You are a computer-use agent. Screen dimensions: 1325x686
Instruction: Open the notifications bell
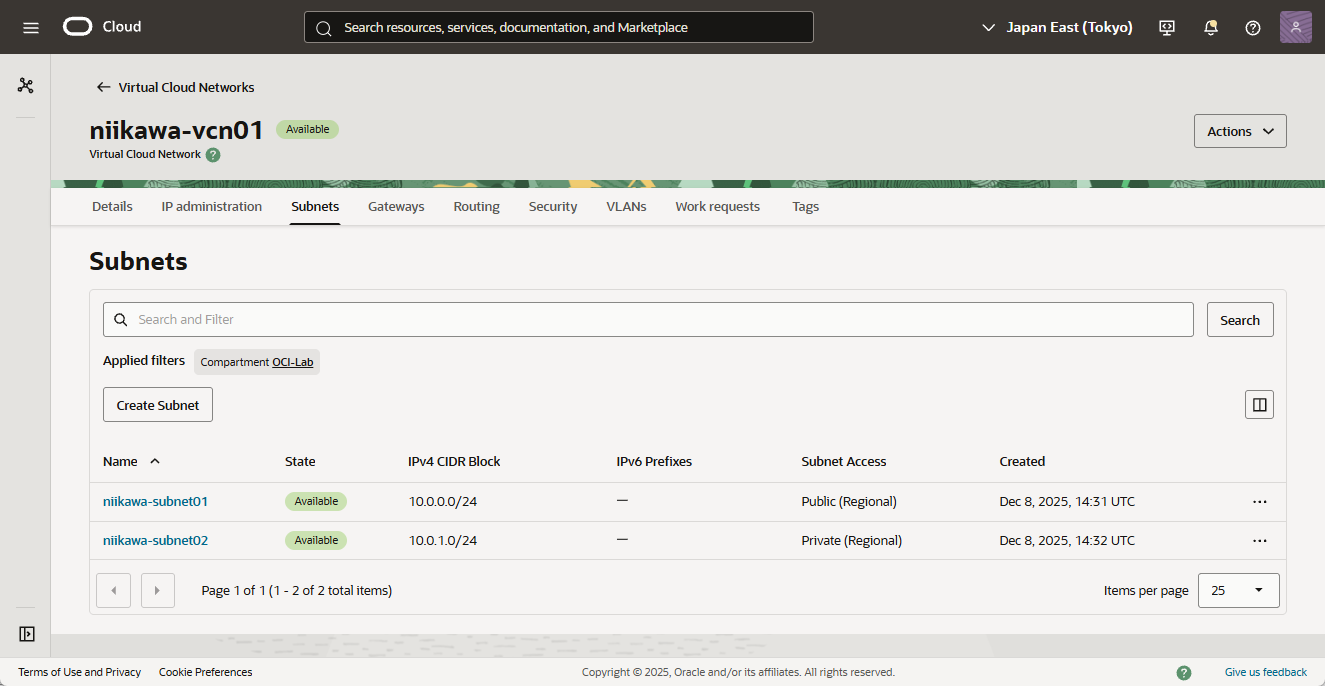pyautogui.click(x=1211, y=27)
